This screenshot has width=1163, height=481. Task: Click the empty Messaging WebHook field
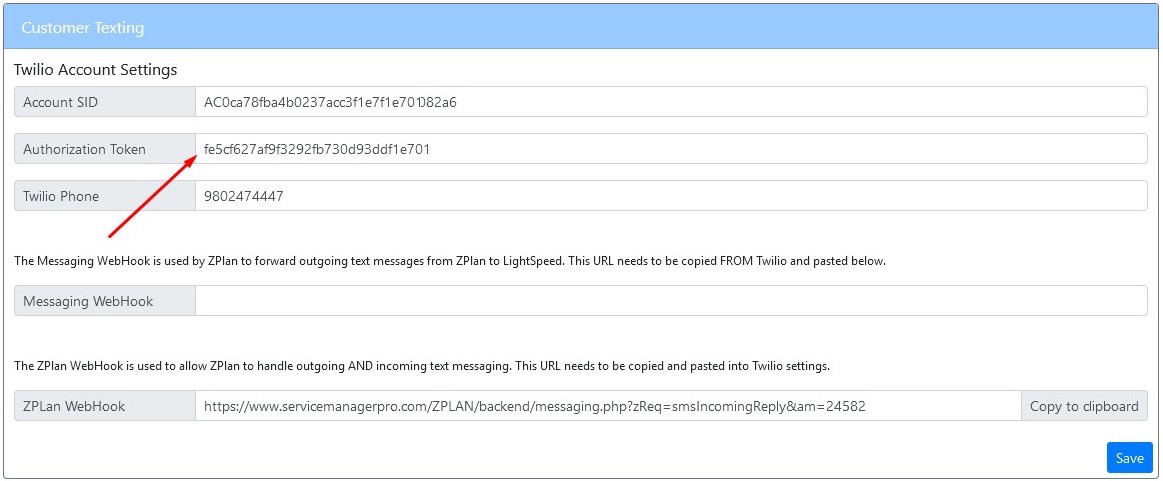pyautogui.click(x=670, y=301)
